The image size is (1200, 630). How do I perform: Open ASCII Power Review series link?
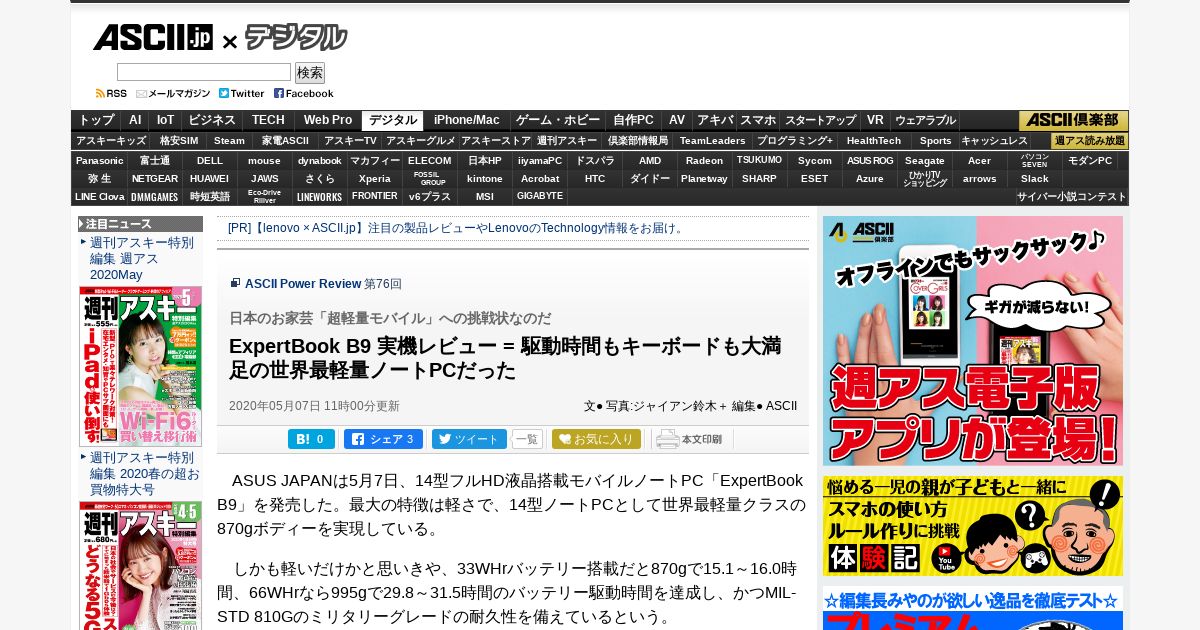(303, 284)
